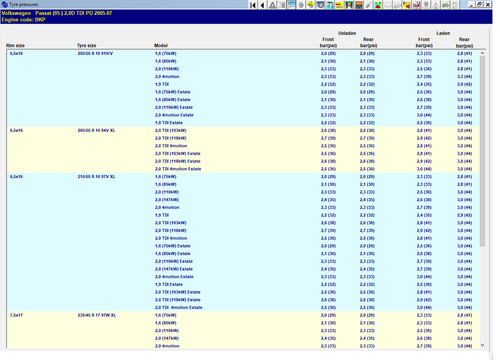Select tyre size 235/45 R 17 97W XL
The image size is (500, 360).
[97, 315]
